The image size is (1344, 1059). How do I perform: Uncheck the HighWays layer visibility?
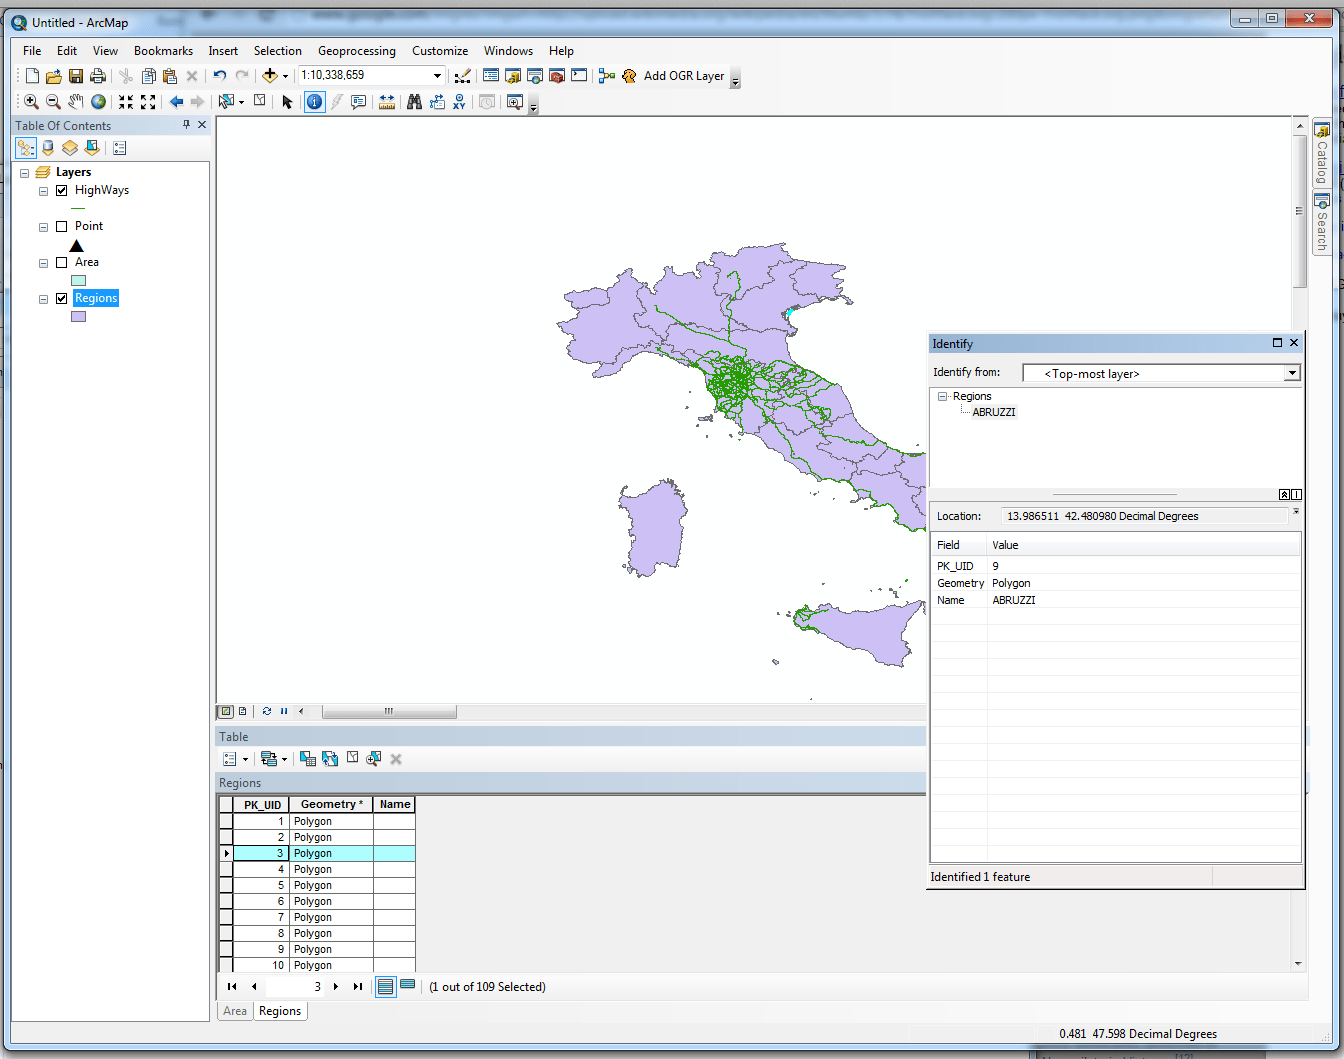pos(62,190)
